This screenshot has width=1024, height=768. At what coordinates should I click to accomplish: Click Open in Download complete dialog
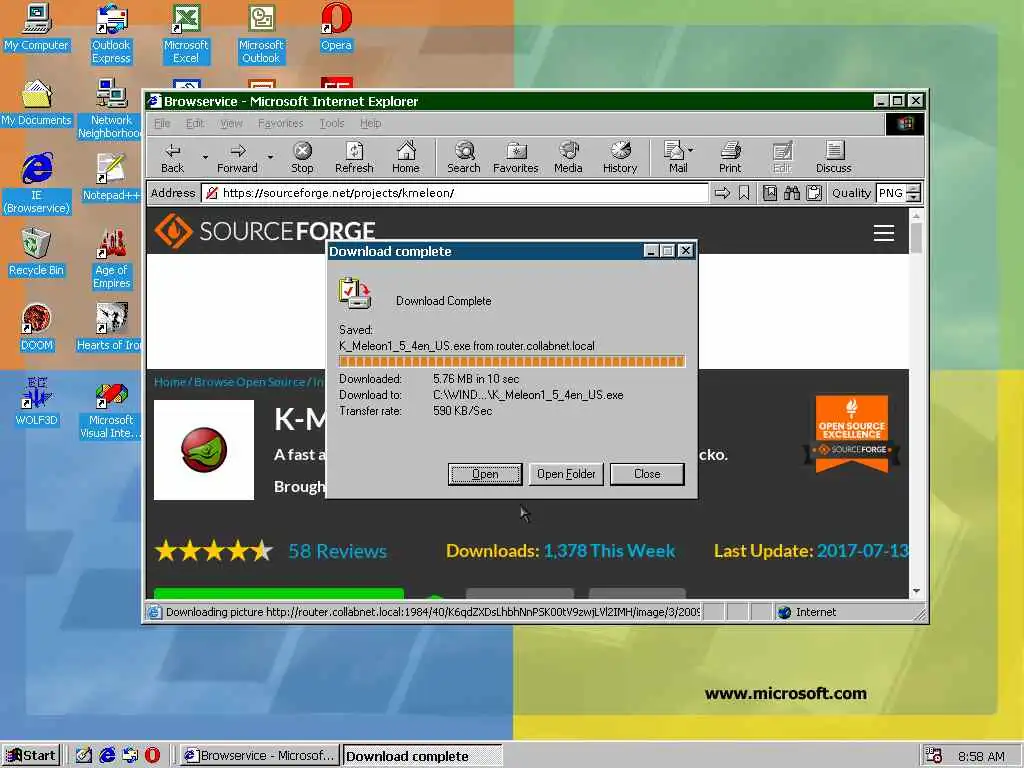(x=485, y=474)
